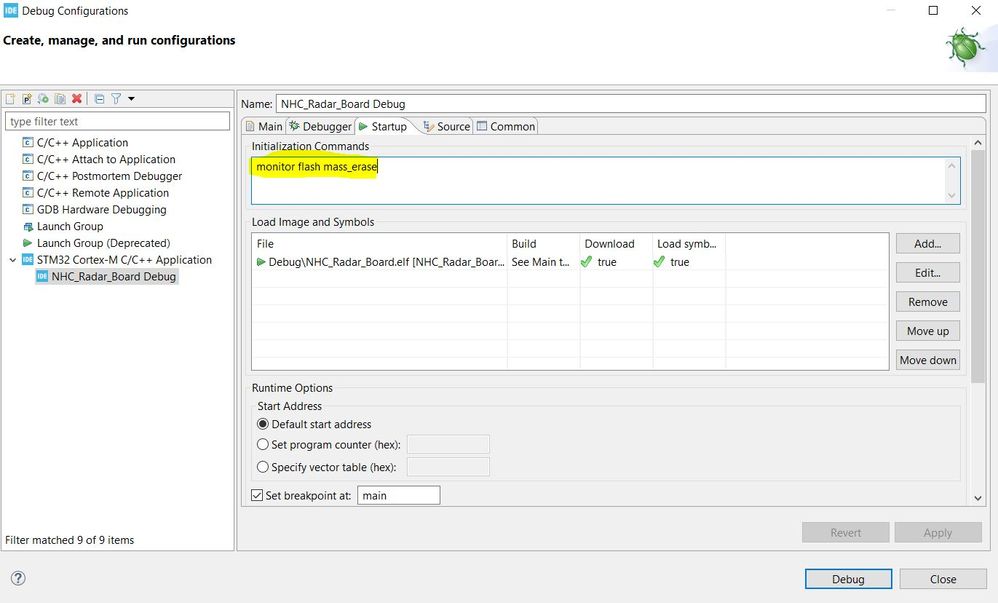Toggle the Set breakpoint at checkbox

point(257,495)
